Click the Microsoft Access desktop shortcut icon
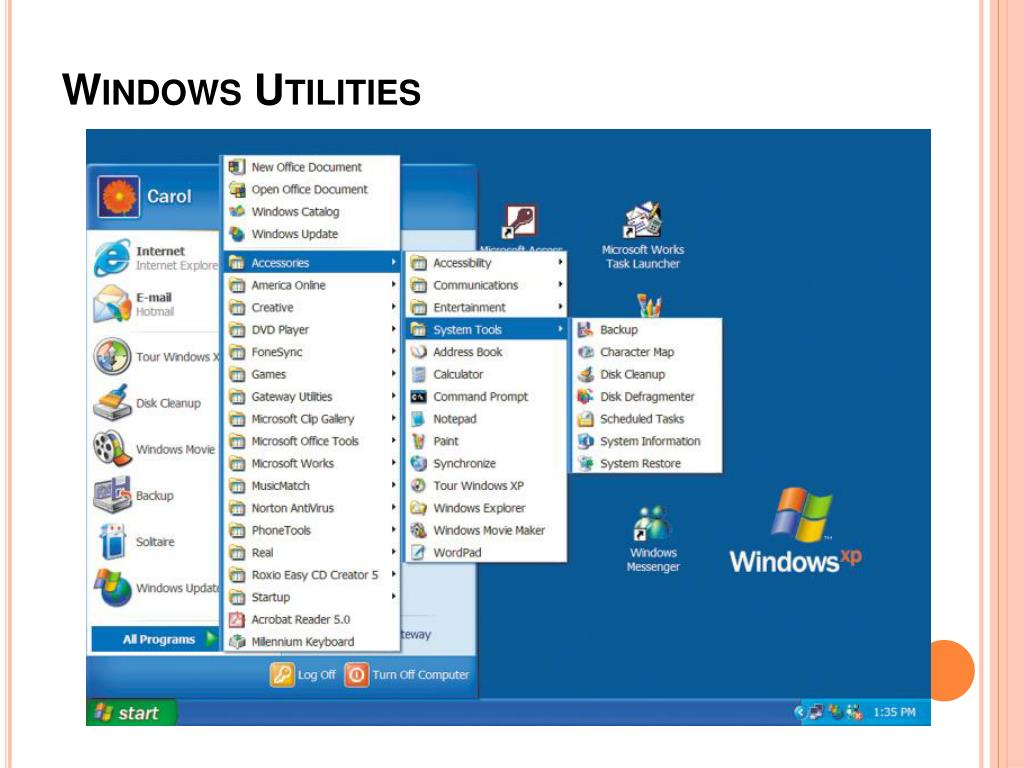 point(520,222)
